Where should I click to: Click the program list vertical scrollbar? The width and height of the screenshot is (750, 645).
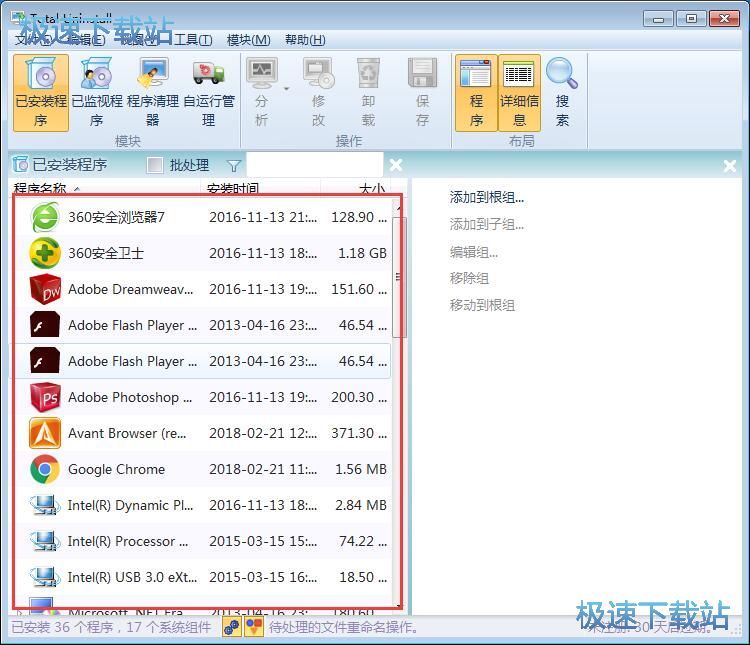coord(399,278)
